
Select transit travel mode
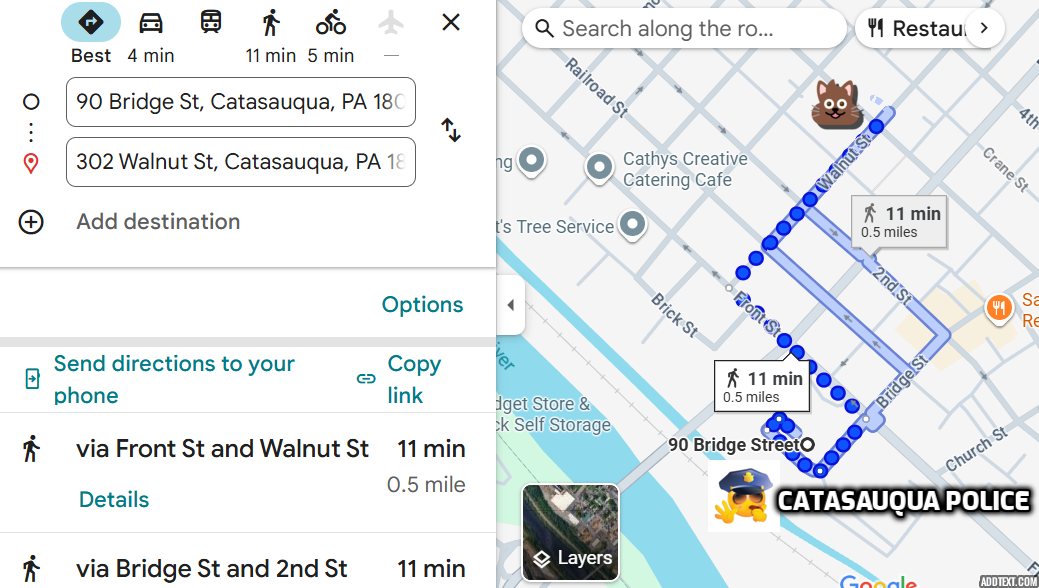click(x=211, y=22)
